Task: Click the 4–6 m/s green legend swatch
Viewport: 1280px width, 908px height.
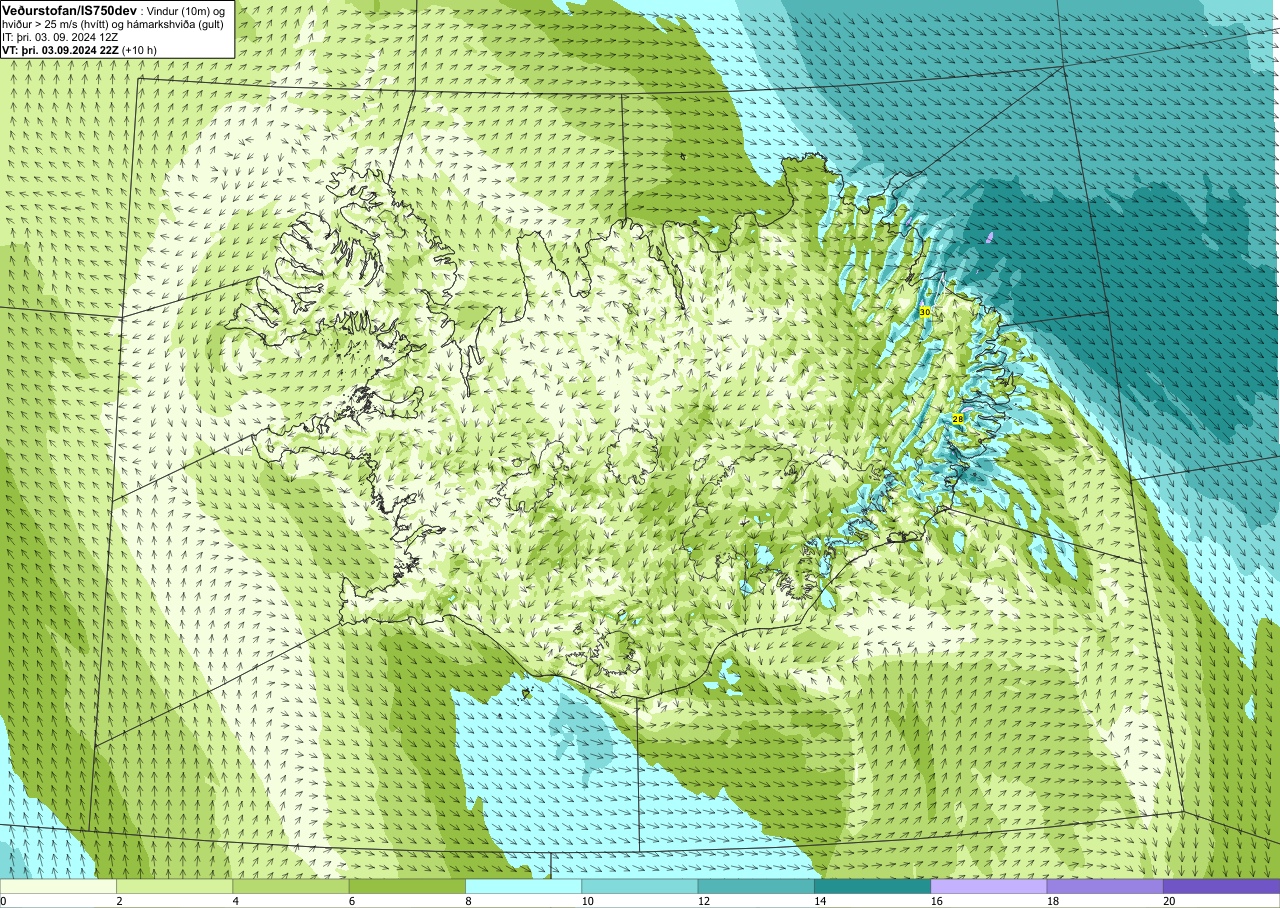Action: (x=291, y=886)
